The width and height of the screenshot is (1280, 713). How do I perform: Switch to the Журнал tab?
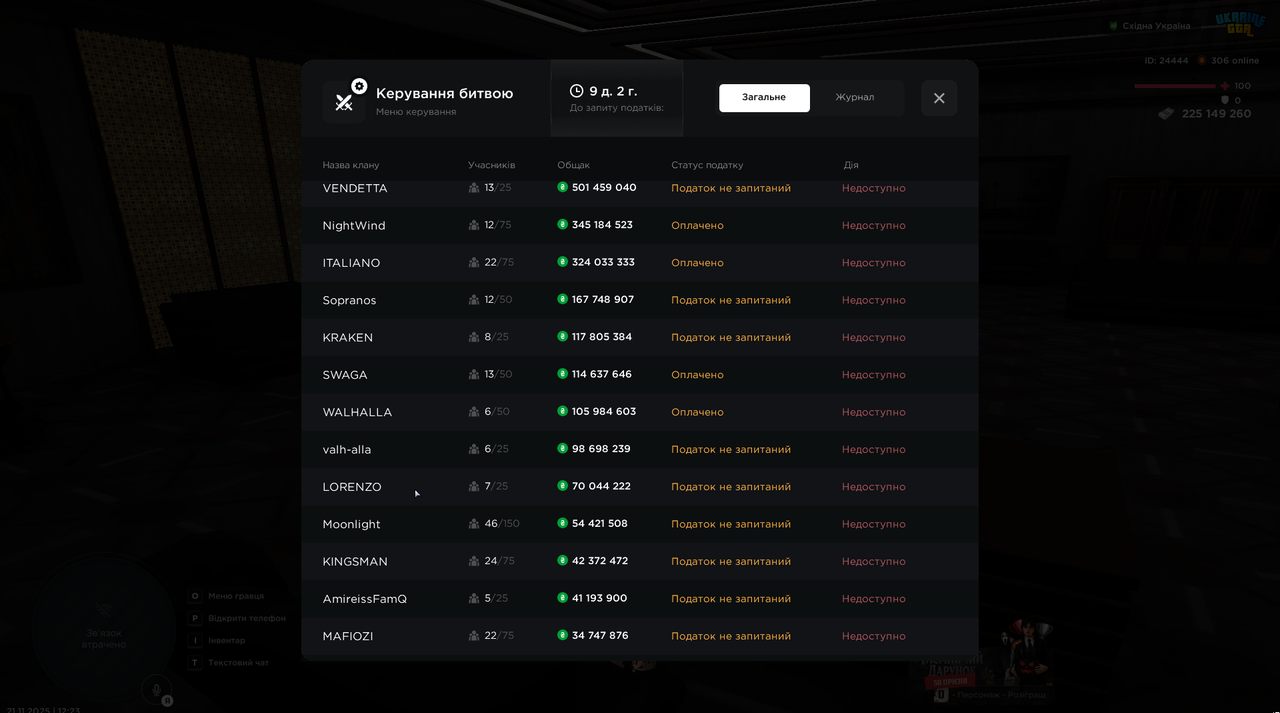click(855, 97)
